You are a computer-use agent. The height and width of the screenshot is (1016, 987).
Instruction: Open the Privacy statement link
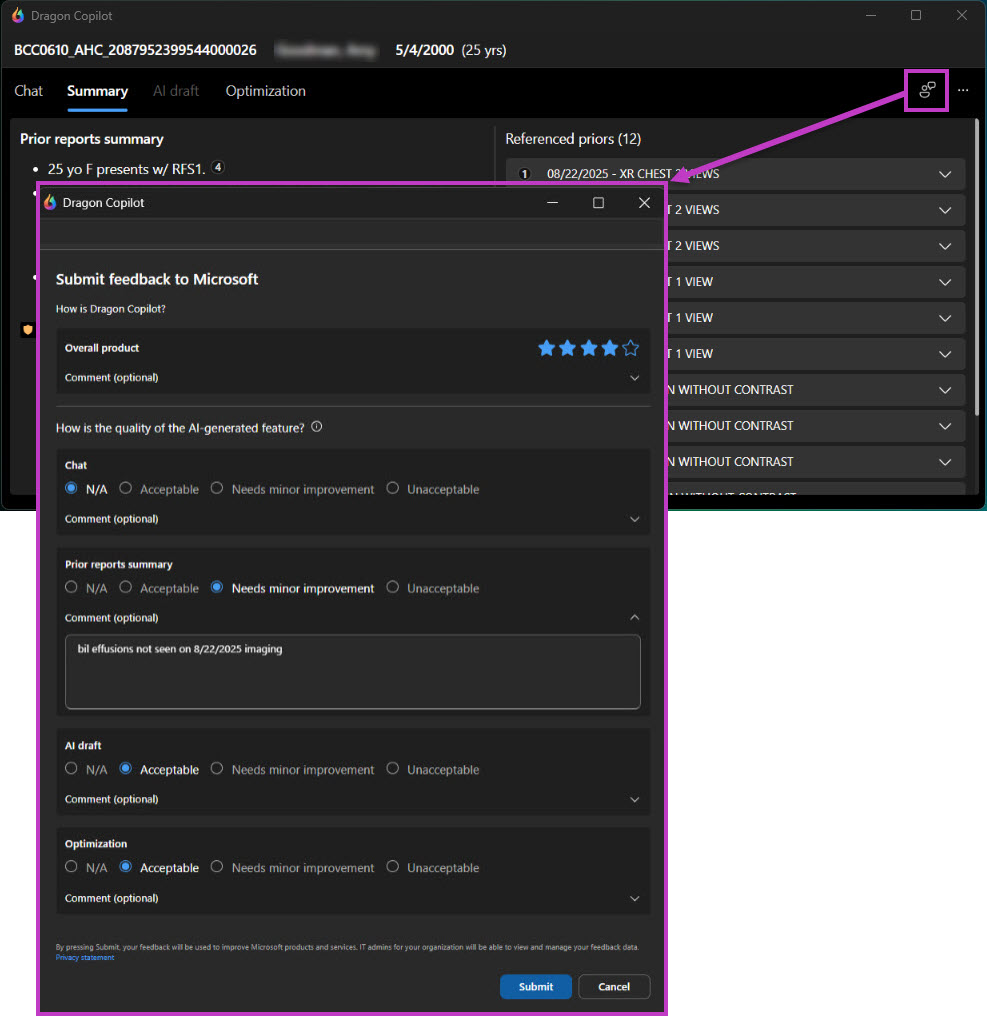[x=84, y=957]
